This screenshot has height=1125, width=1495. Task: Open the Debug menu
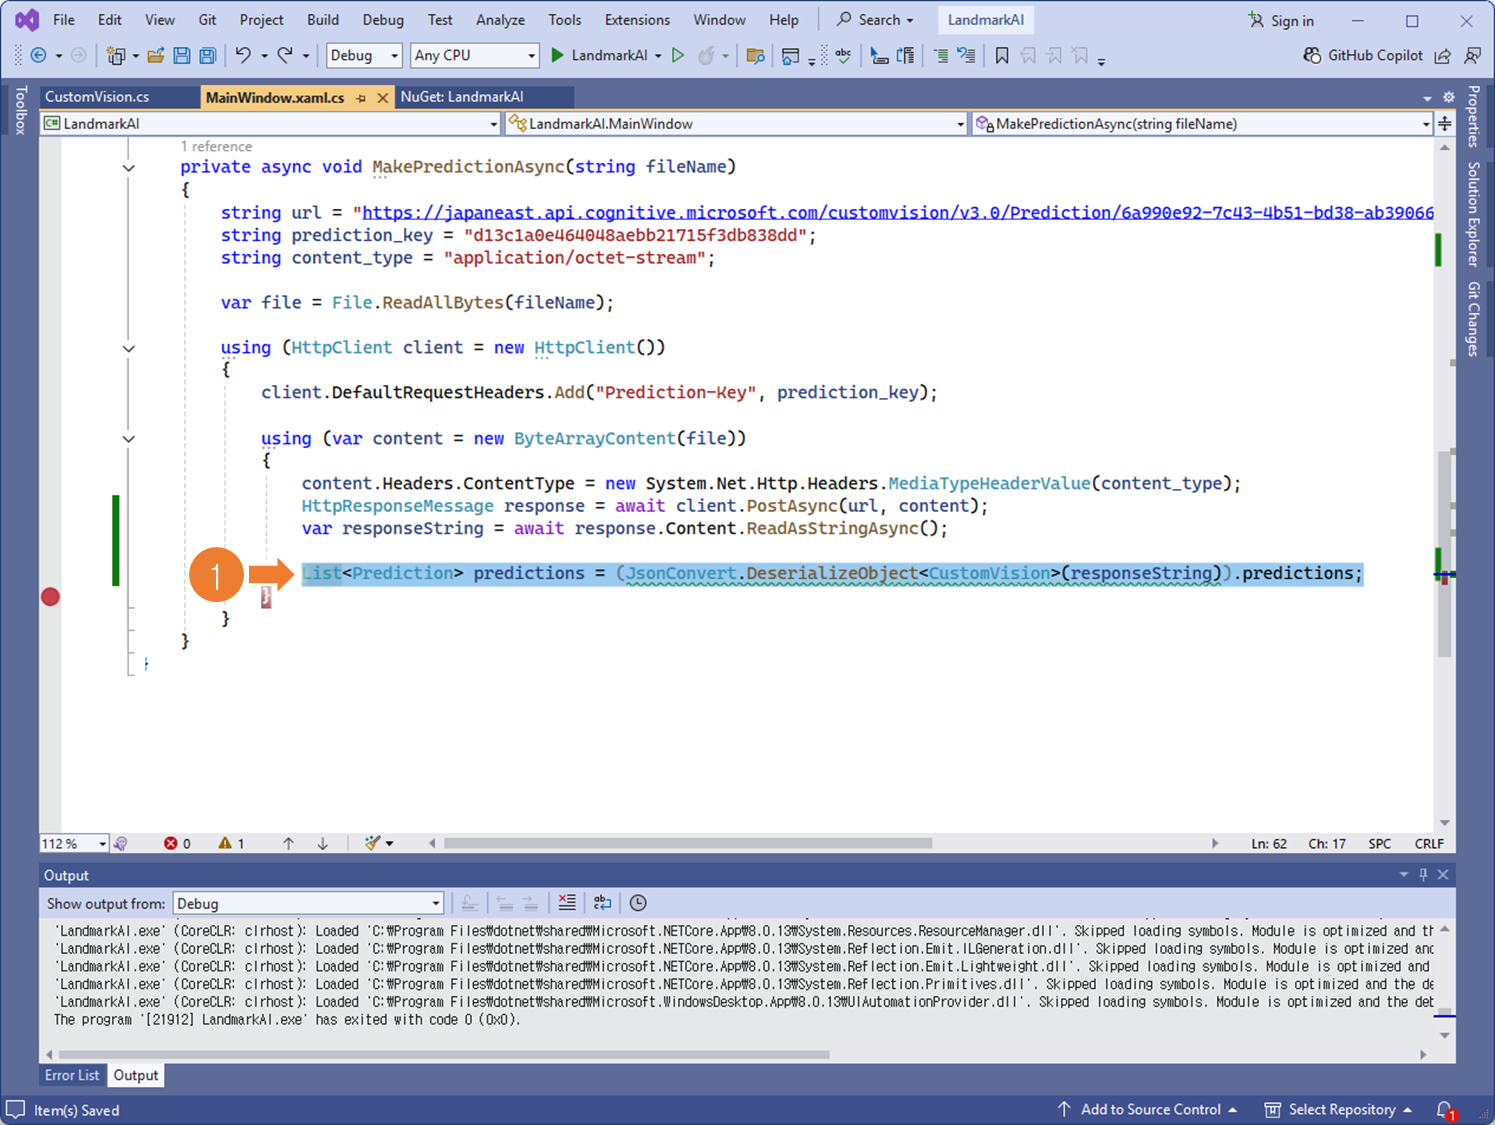click(383, 20)
